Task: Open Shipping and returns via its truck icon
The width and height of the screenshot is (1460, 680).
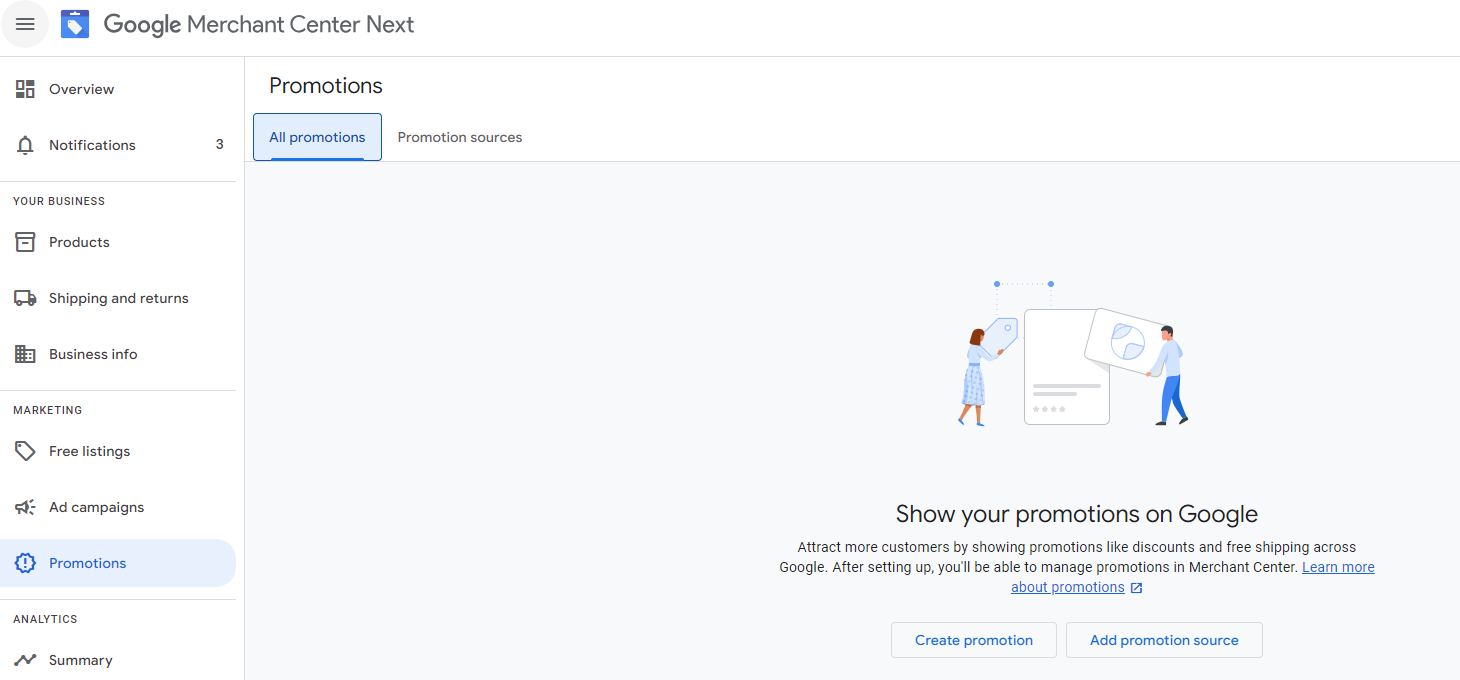Action: [x=25, y=297]
